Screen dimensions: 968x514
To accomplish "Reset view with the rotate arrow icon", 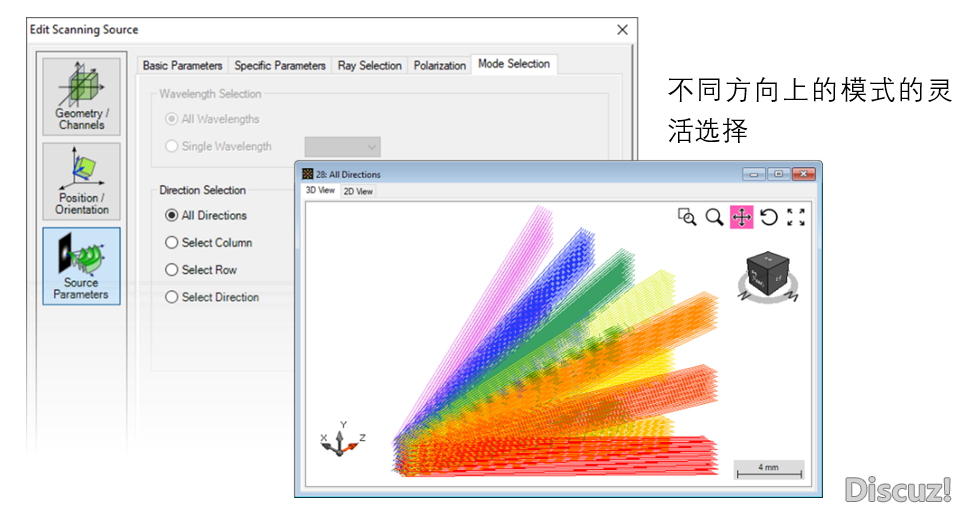I will pos(768,217).
